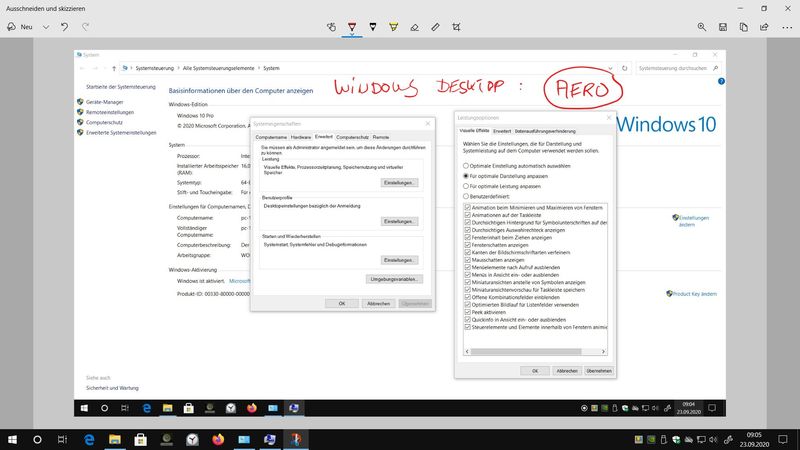The width and height of the screenshot is (800, 450).
Task: Open 'Hardware' tab in Systemeigenschaften
Action: pyautogui.click(x=301, y=137)
